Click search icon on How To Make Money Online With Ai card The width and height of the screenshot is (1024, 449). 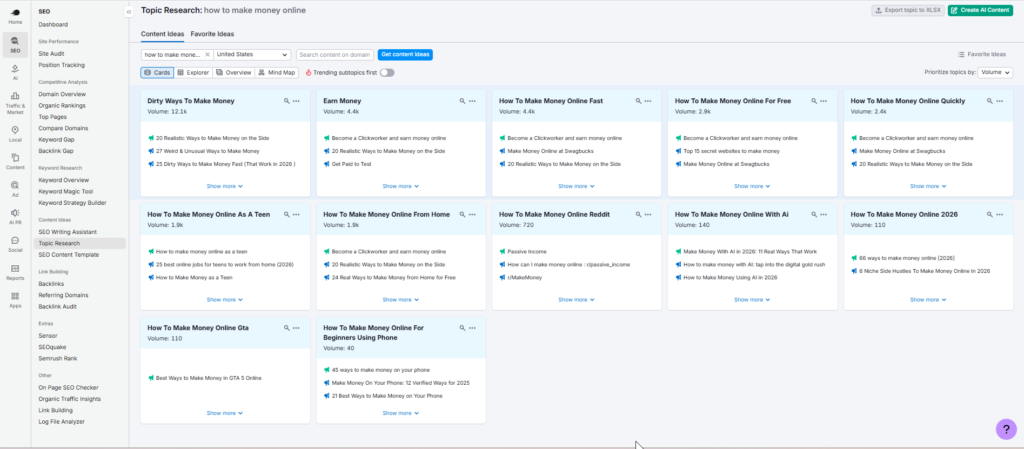point(814,215)
